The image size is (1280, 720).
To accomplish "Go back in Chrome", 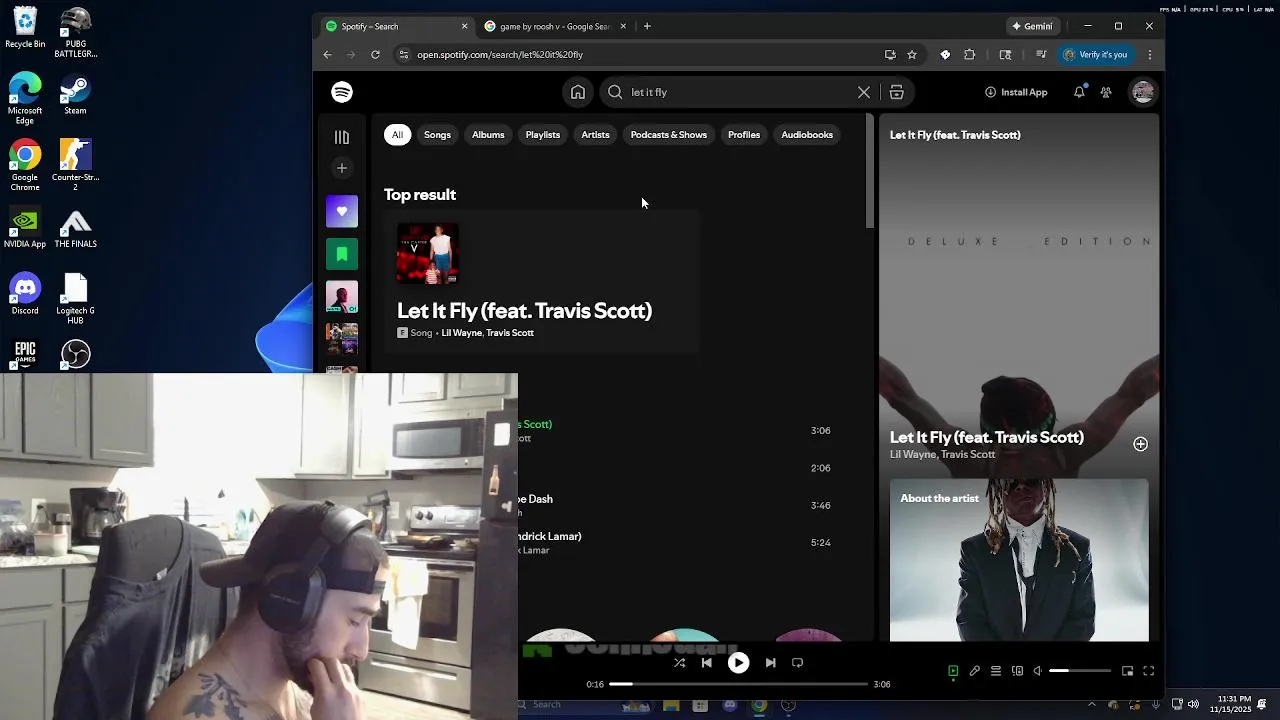I will point(327,55).
